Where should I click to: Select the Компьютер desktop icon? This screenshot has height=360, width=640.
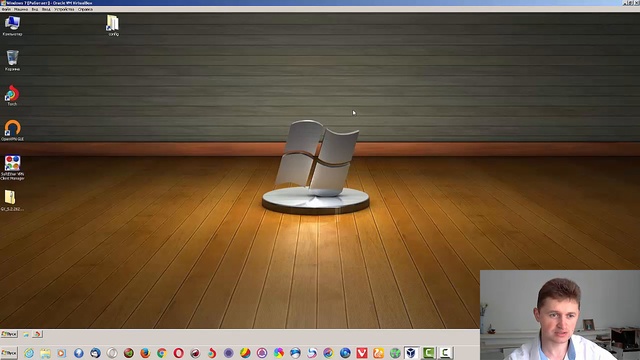12,26
